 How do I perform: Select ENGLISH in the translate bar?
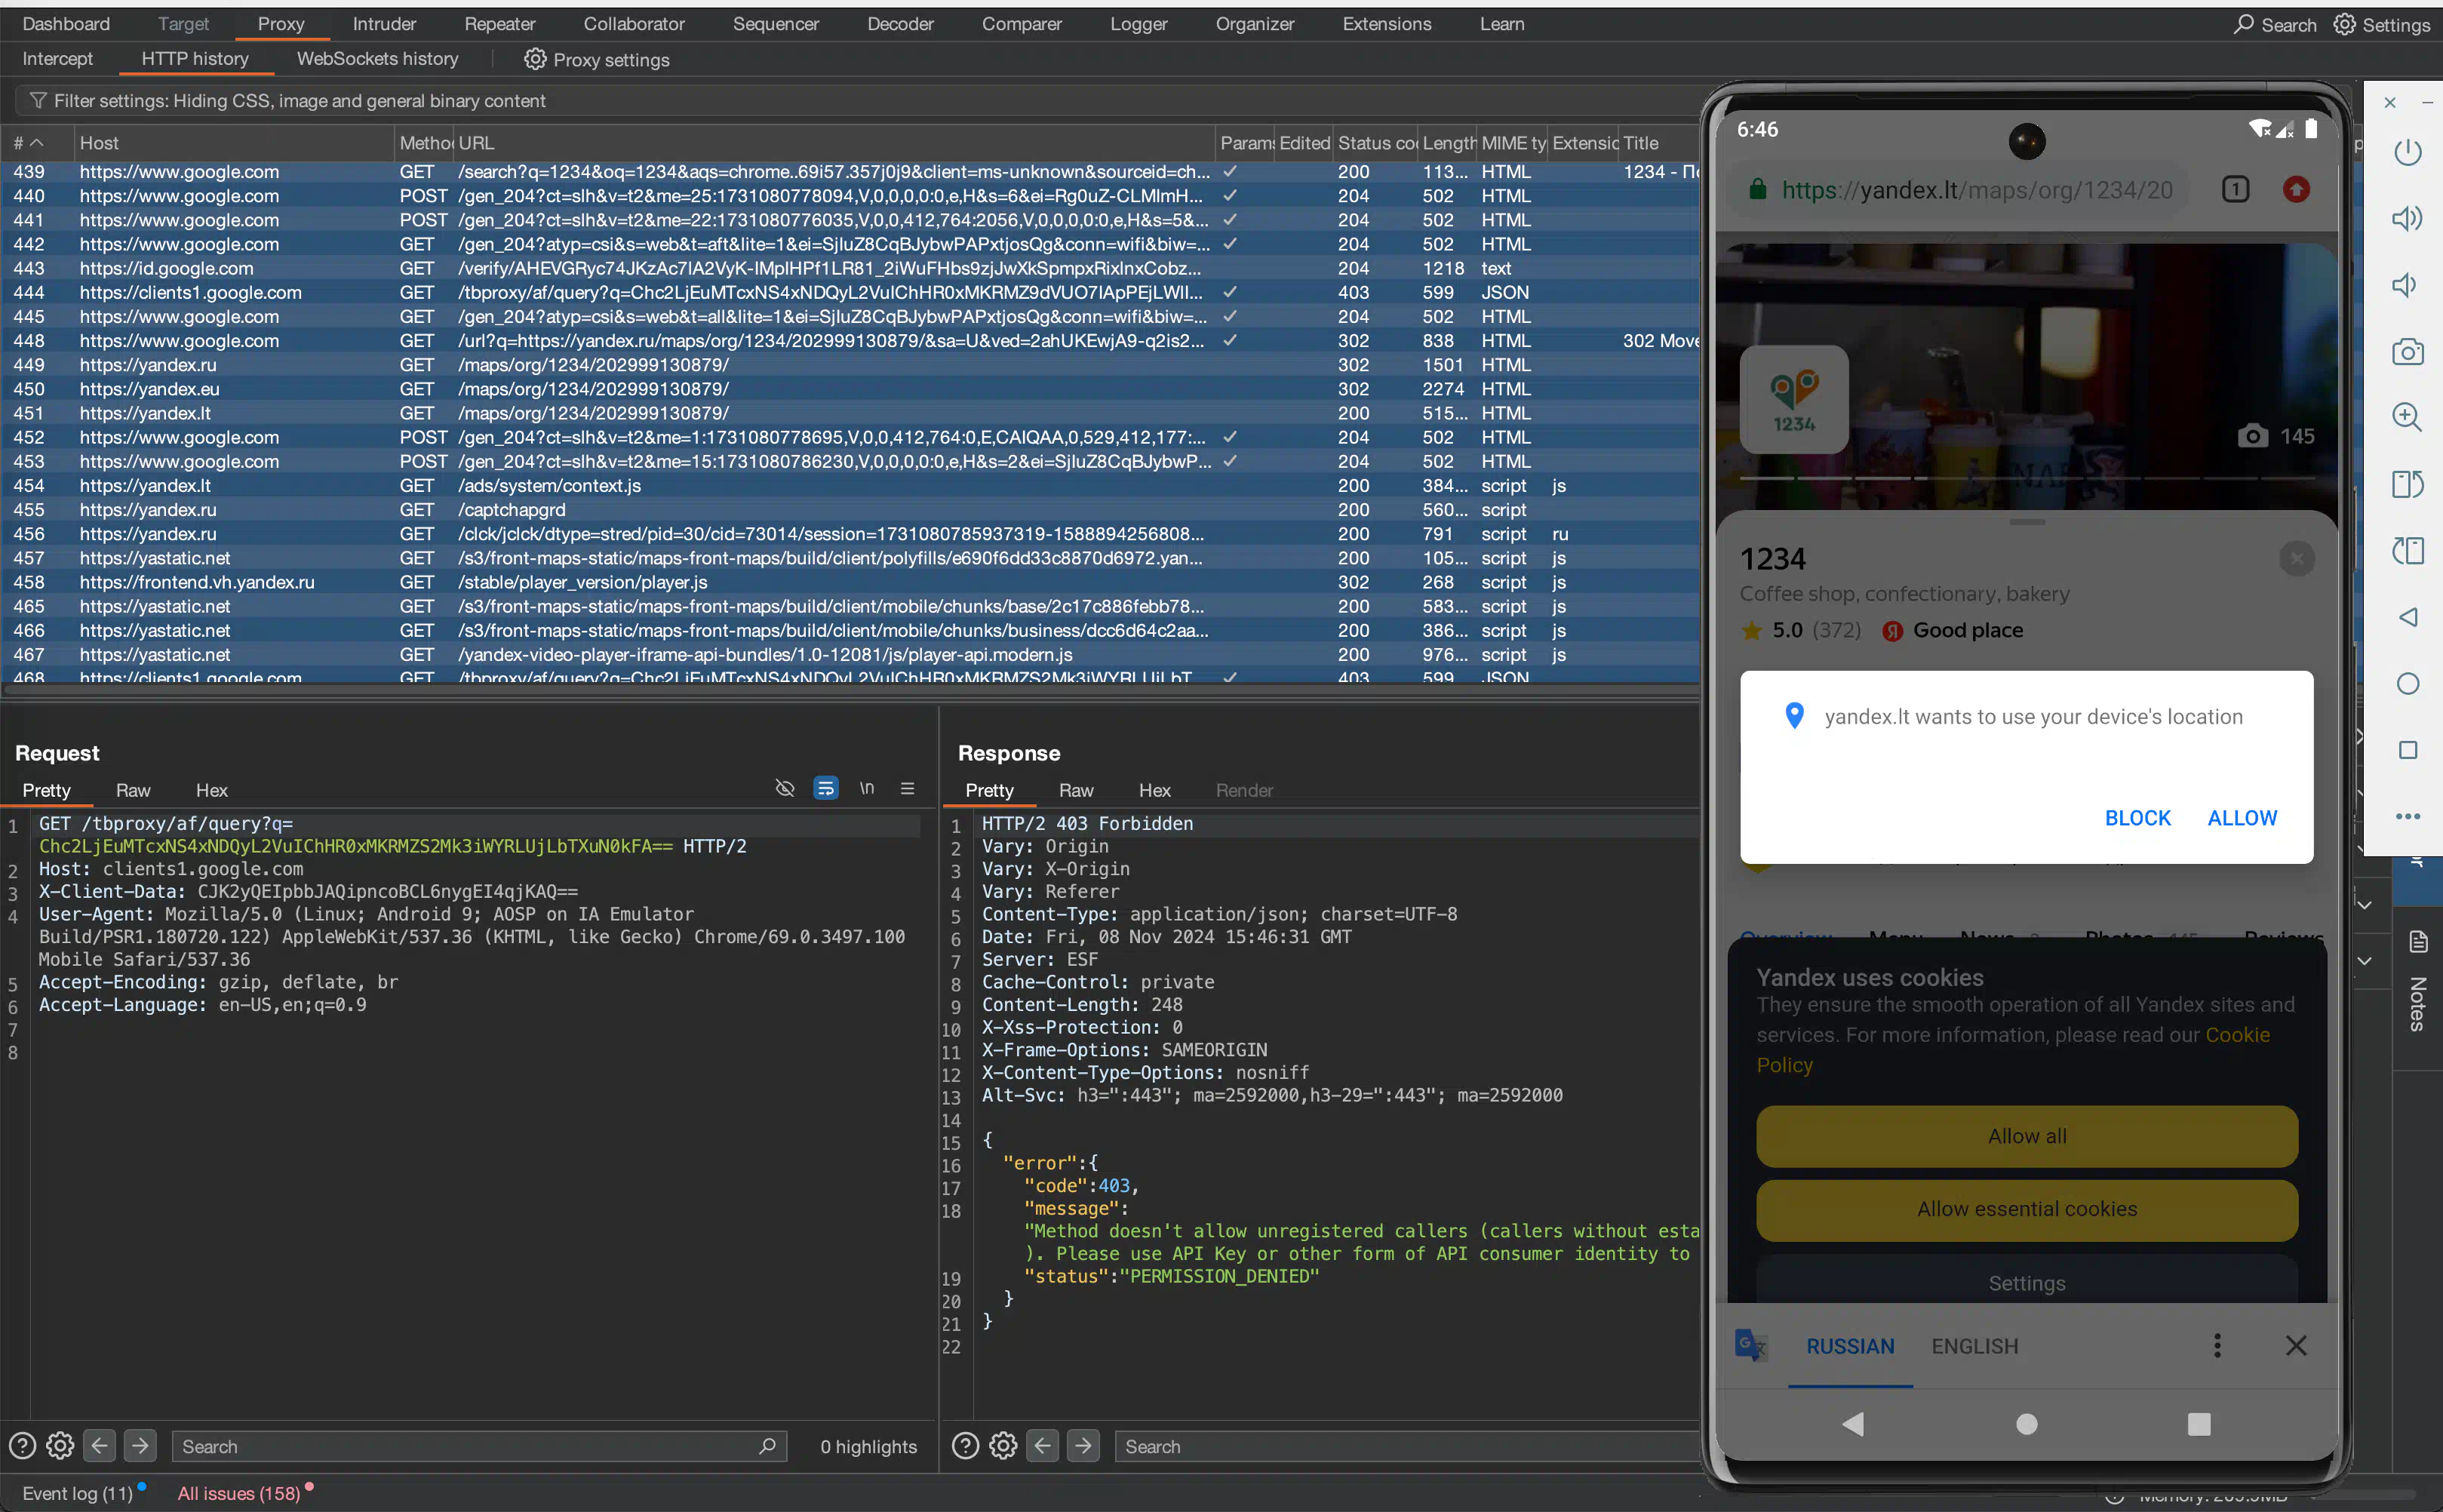pyautogui.click(x=1975, y=1346)
